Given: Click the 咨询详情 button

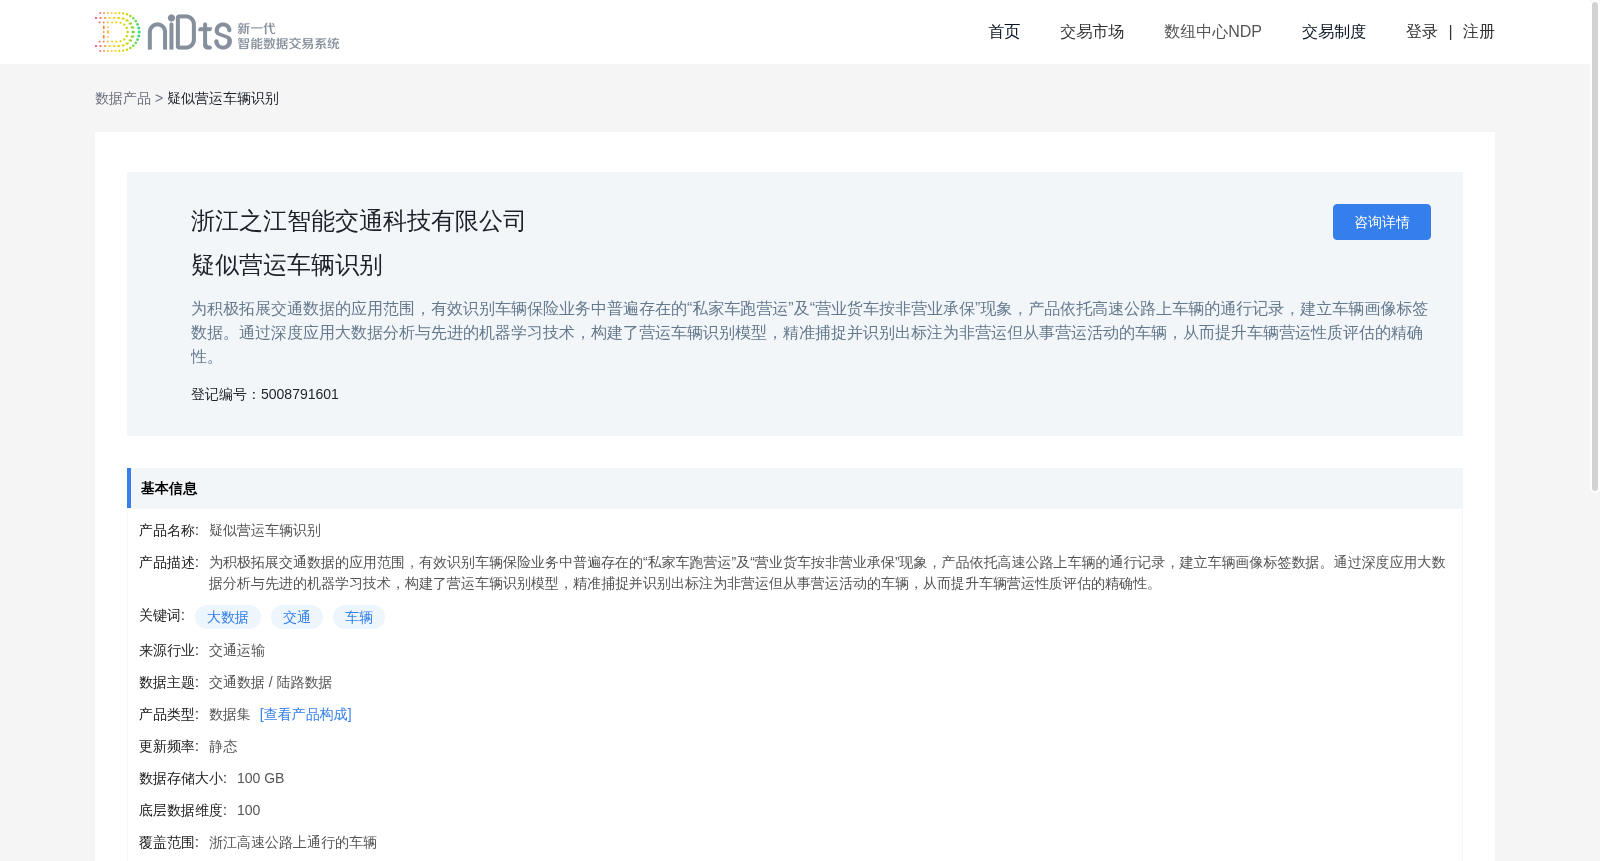Looking at the screenshot, I should [x=1382, y=222].
